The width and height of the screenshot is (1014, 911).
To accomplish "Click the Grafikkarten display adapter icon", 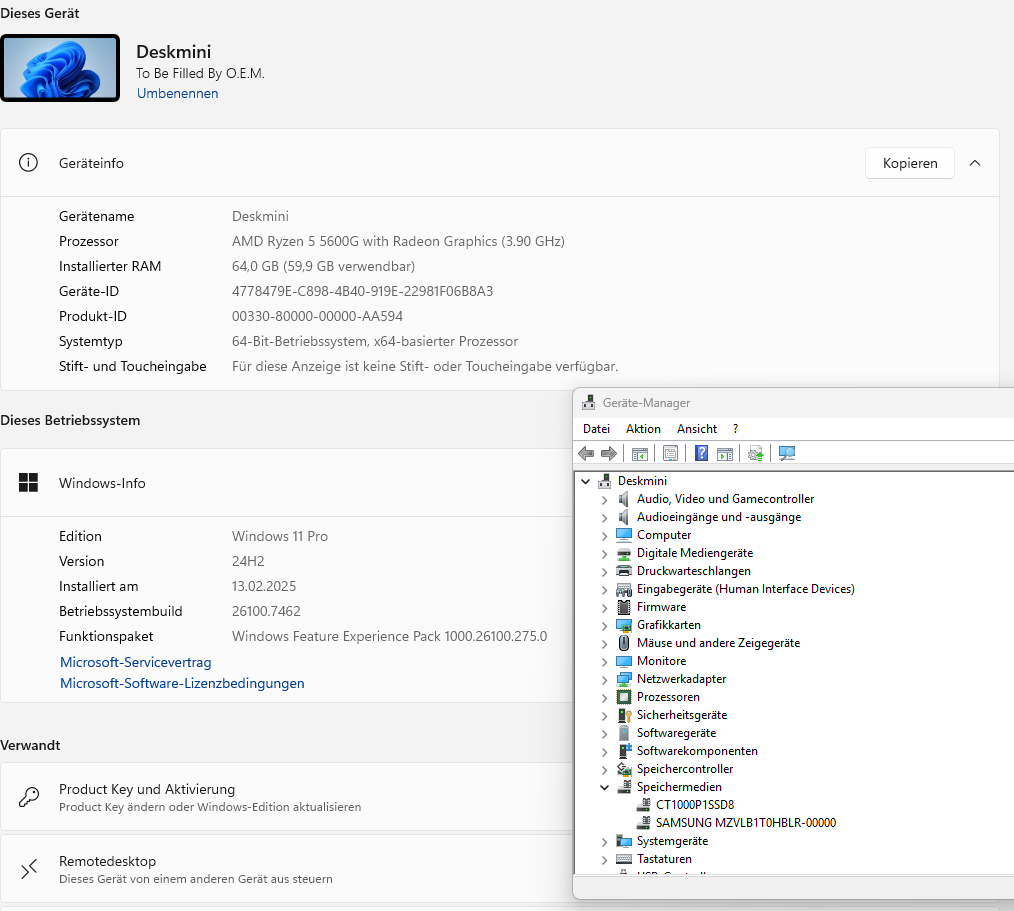I will 623,625.
